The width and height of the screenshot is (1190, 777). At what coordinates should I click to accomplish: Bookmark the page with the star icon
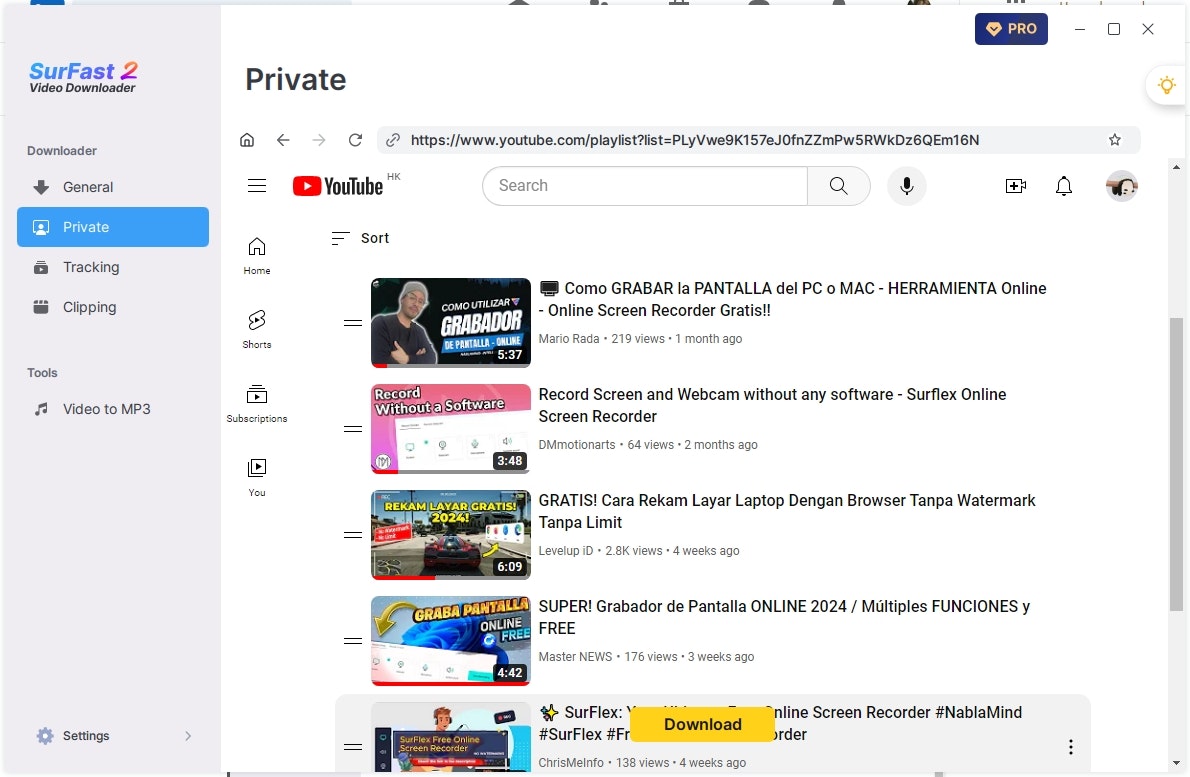pos(1114,140)
